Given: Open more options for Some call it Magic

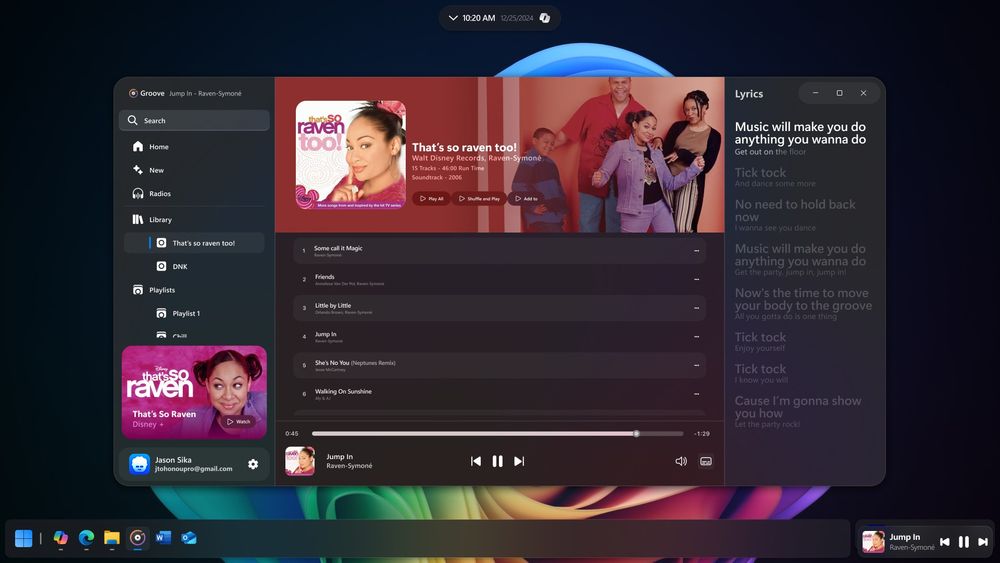Looking at the screenshot, I should 696,251.
